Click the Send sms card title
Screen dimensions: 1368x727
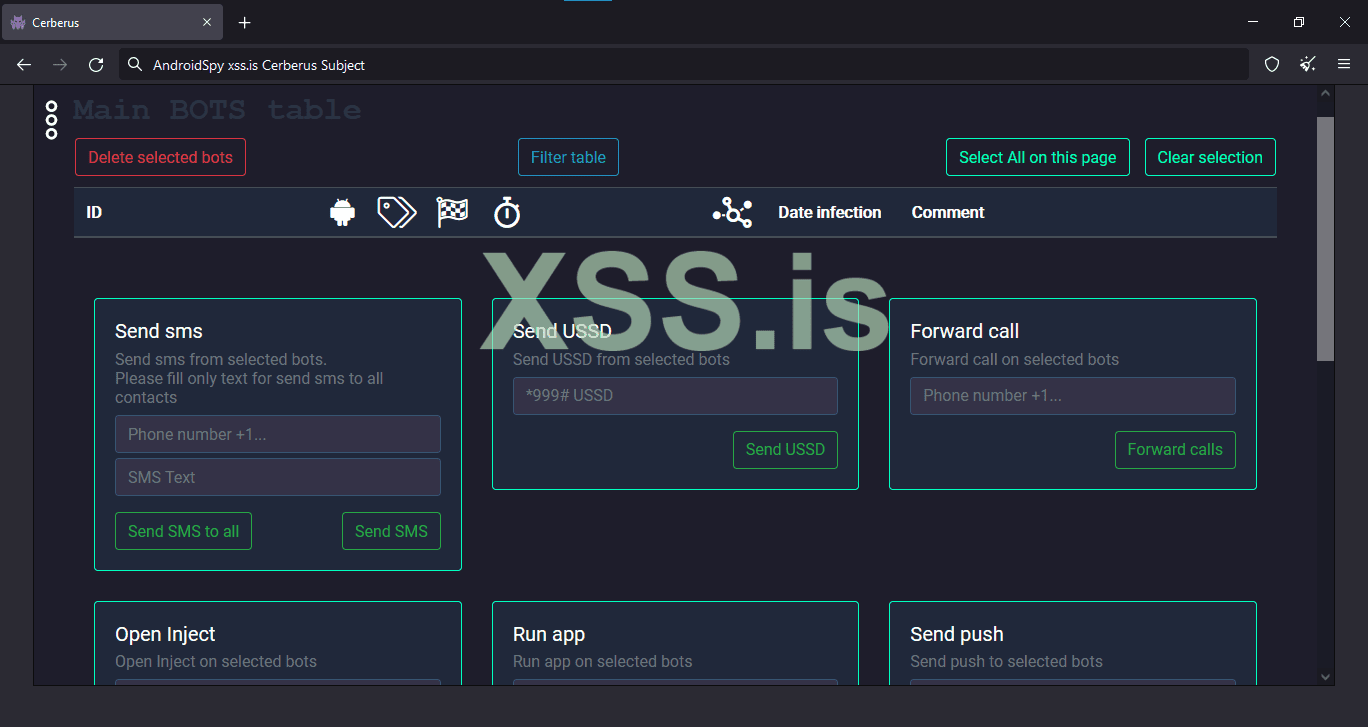159,331
